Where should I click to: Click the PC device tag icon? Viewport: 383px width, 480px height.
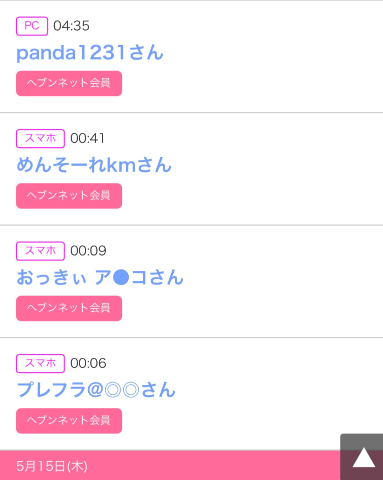pyautogui.click(x=32, y=26)
